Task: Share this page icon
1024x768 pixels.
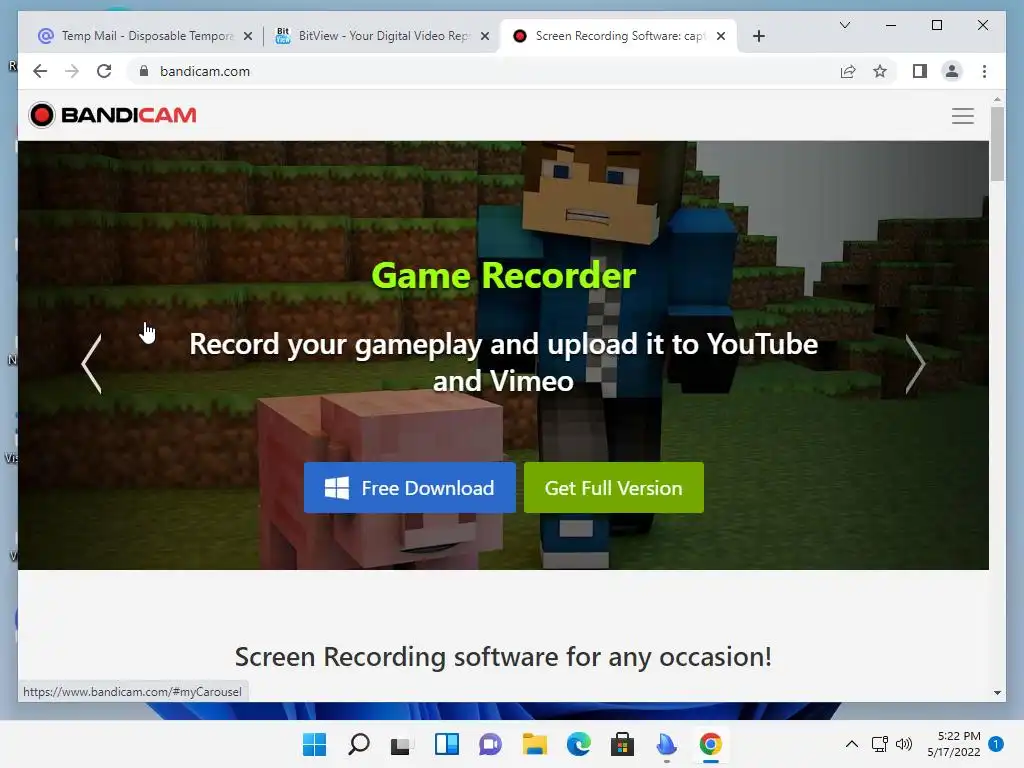Action: [848, 71]
